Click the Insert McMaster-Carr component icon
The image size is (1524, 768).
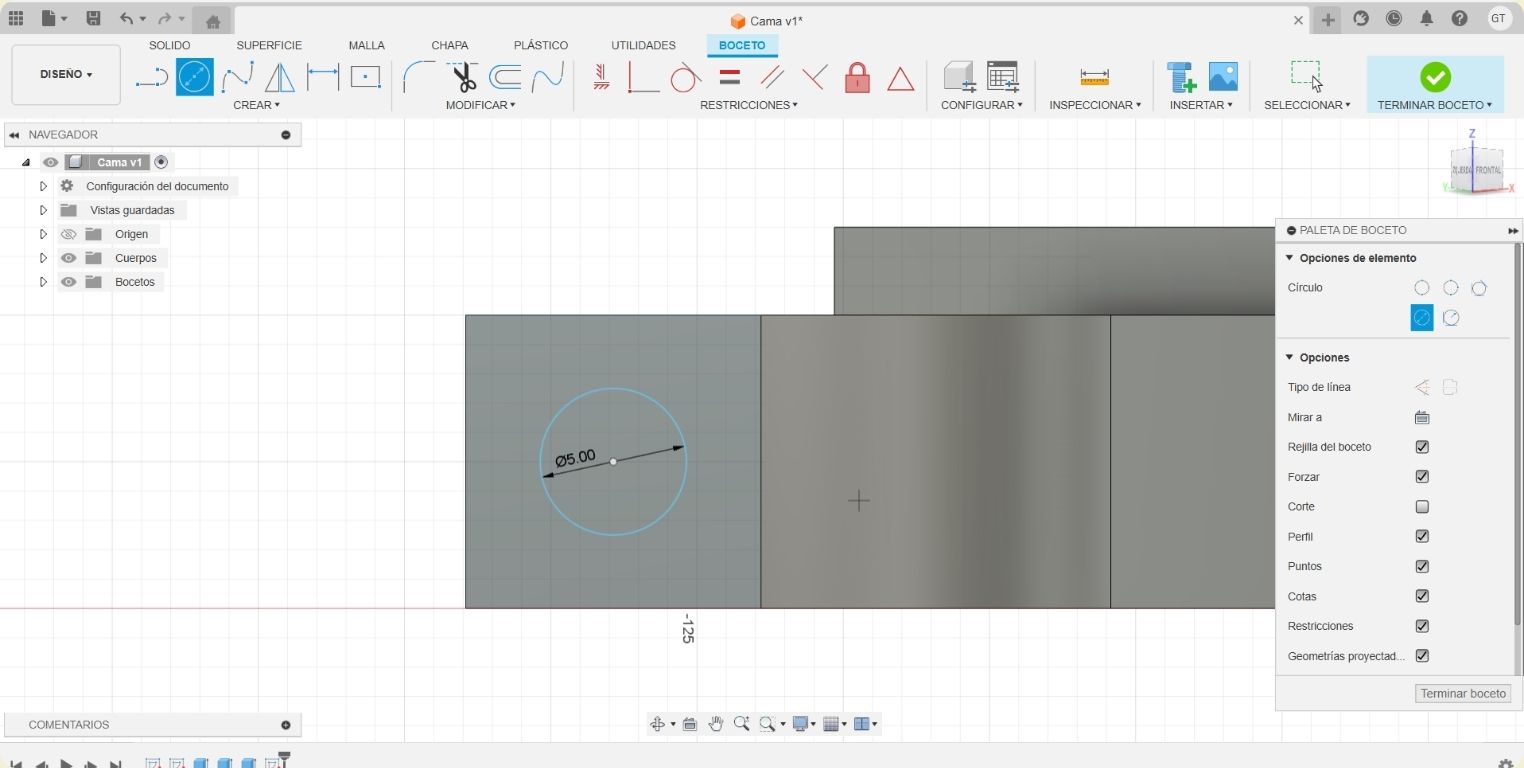click(1181, 77)
